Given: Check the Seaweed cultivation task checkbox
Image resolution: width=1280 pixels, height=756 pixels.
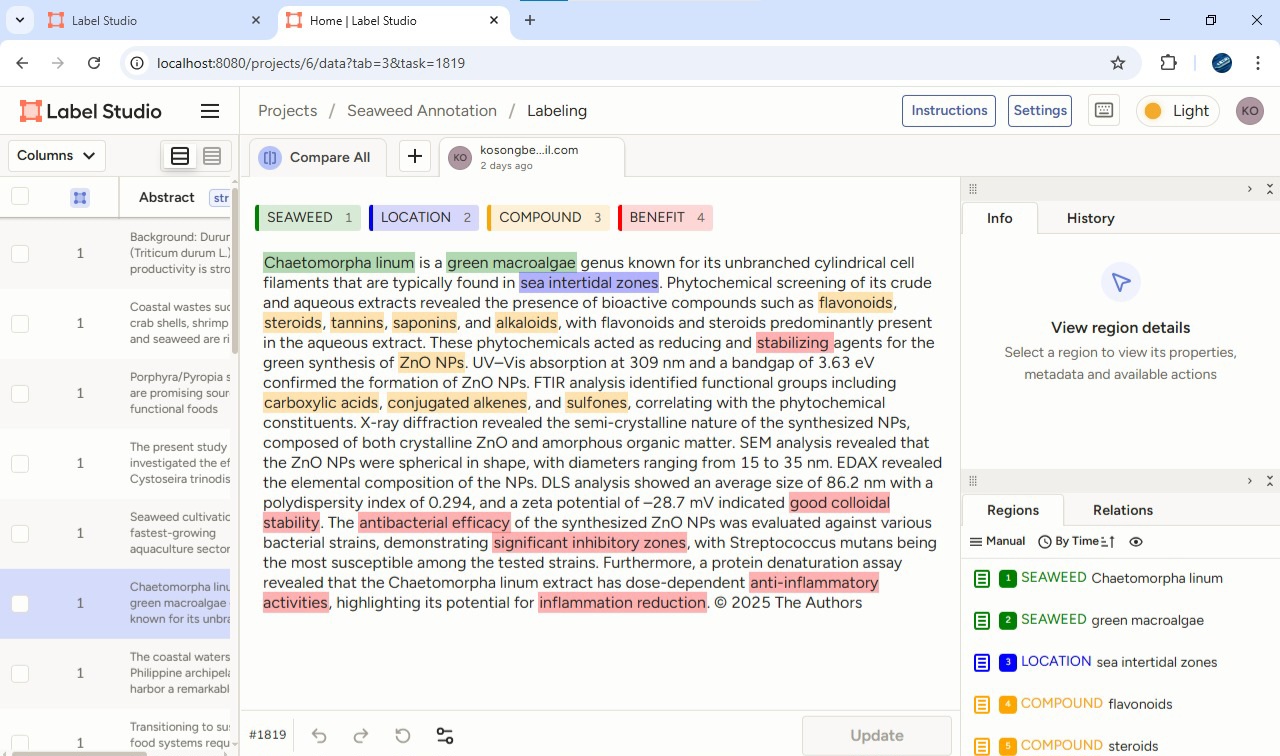Looking at the screenshot, I should coord(20,534).
